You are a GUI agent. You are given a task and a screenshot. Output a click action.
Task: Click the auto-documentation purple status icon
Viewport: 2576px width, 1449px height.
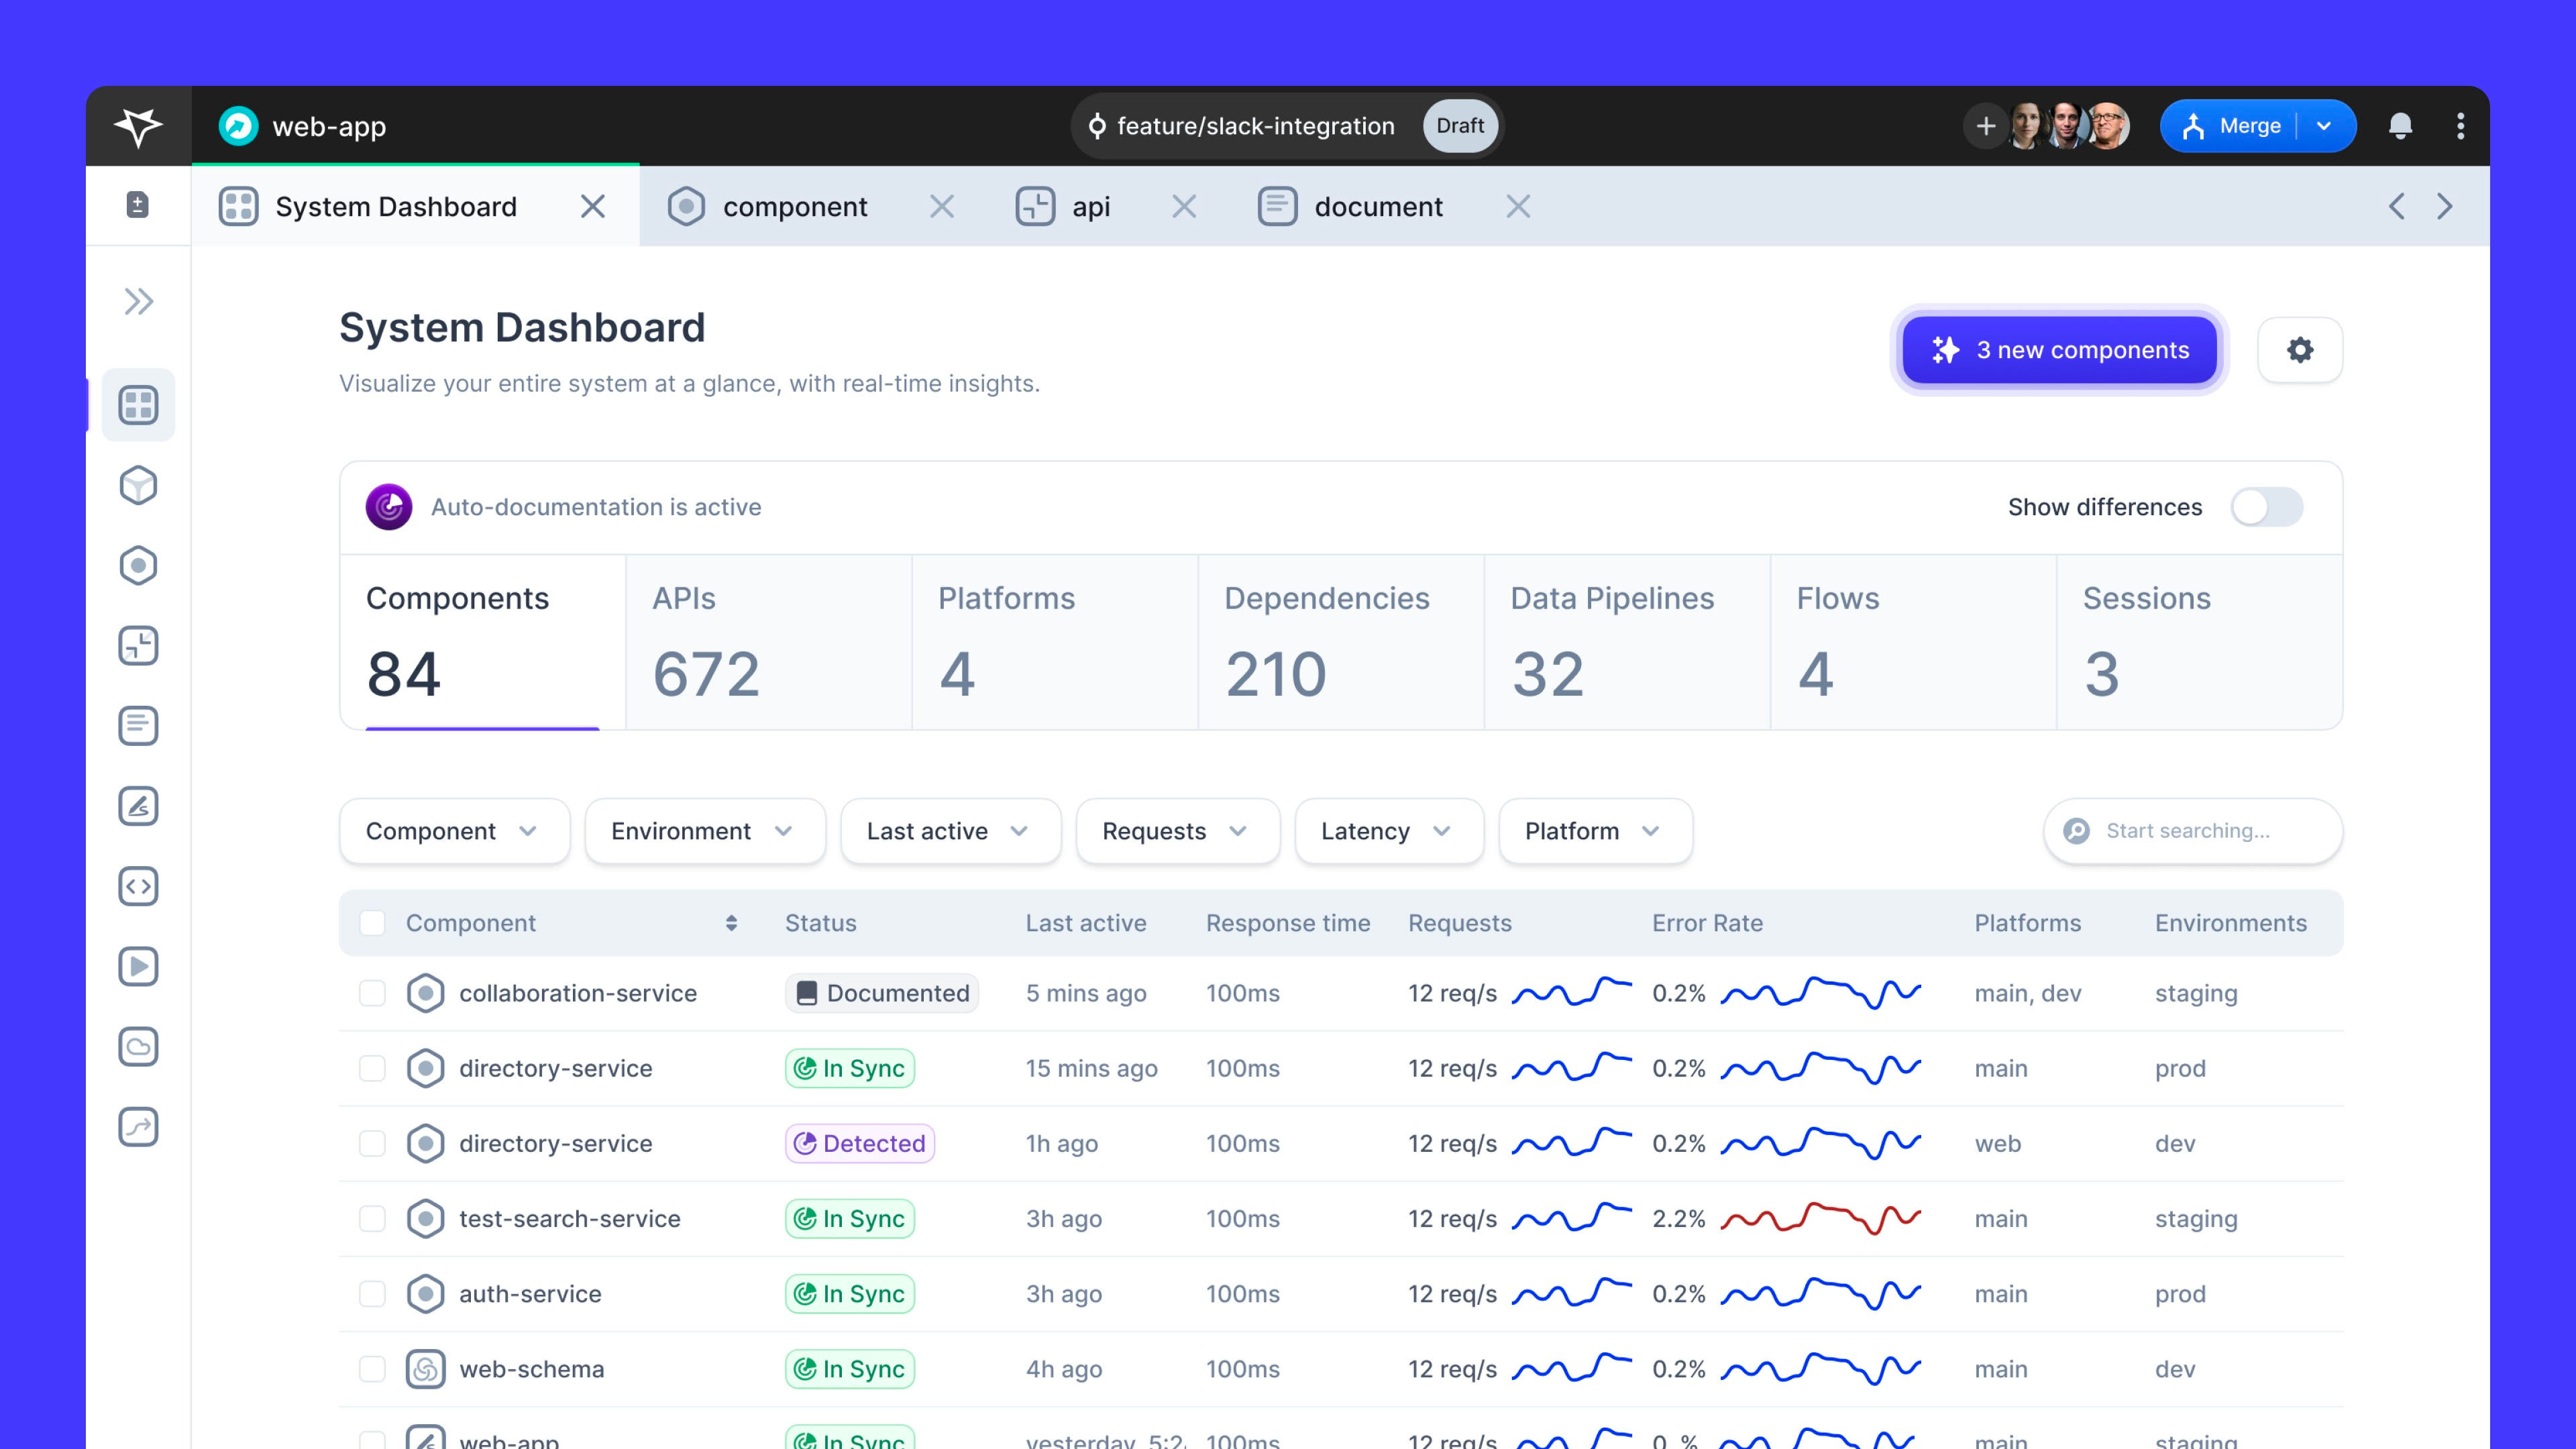tap(389, 507)
